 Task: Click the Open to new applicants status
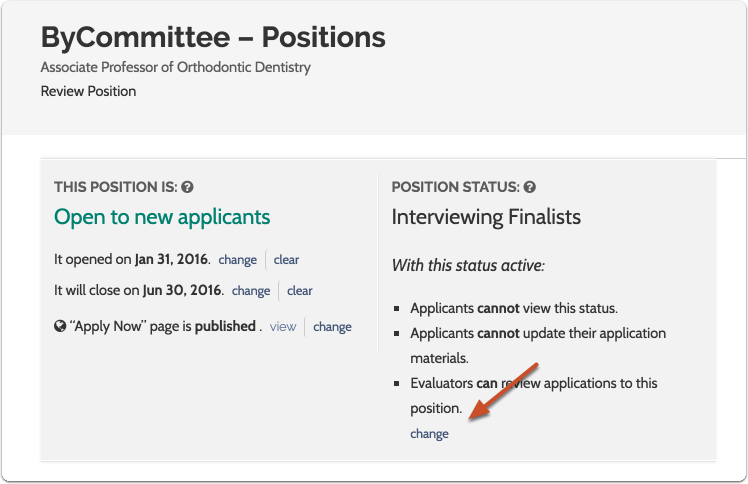coord(162,217)
